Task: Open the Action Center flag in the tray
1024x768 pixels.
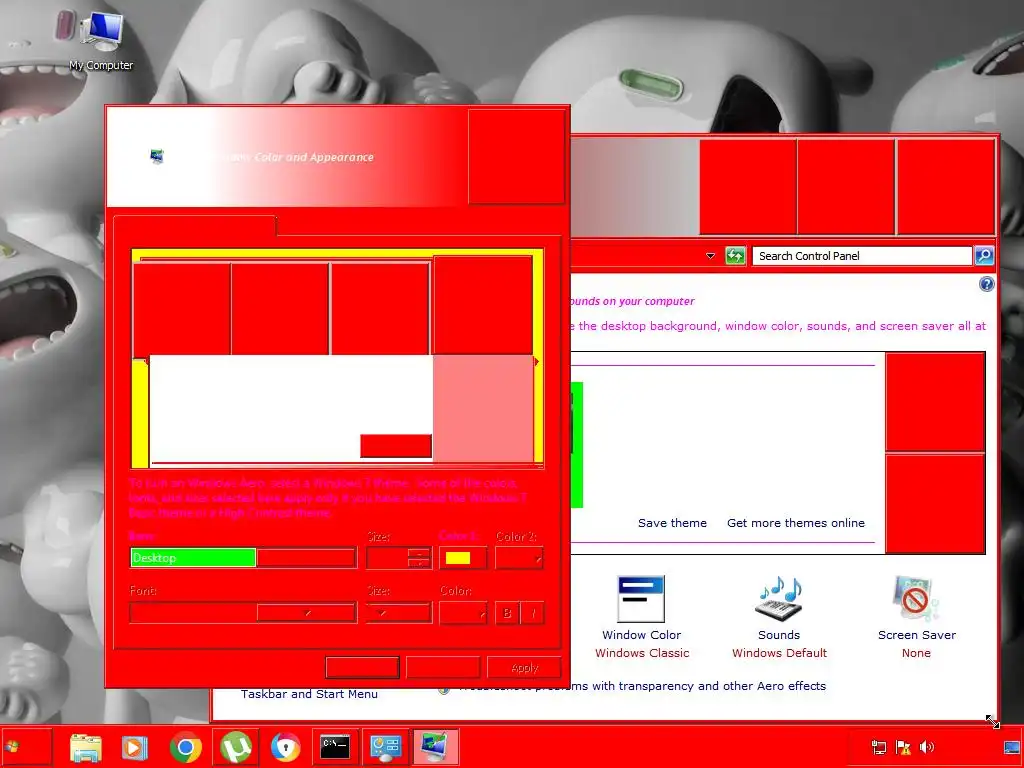Action: click(903, 747)
